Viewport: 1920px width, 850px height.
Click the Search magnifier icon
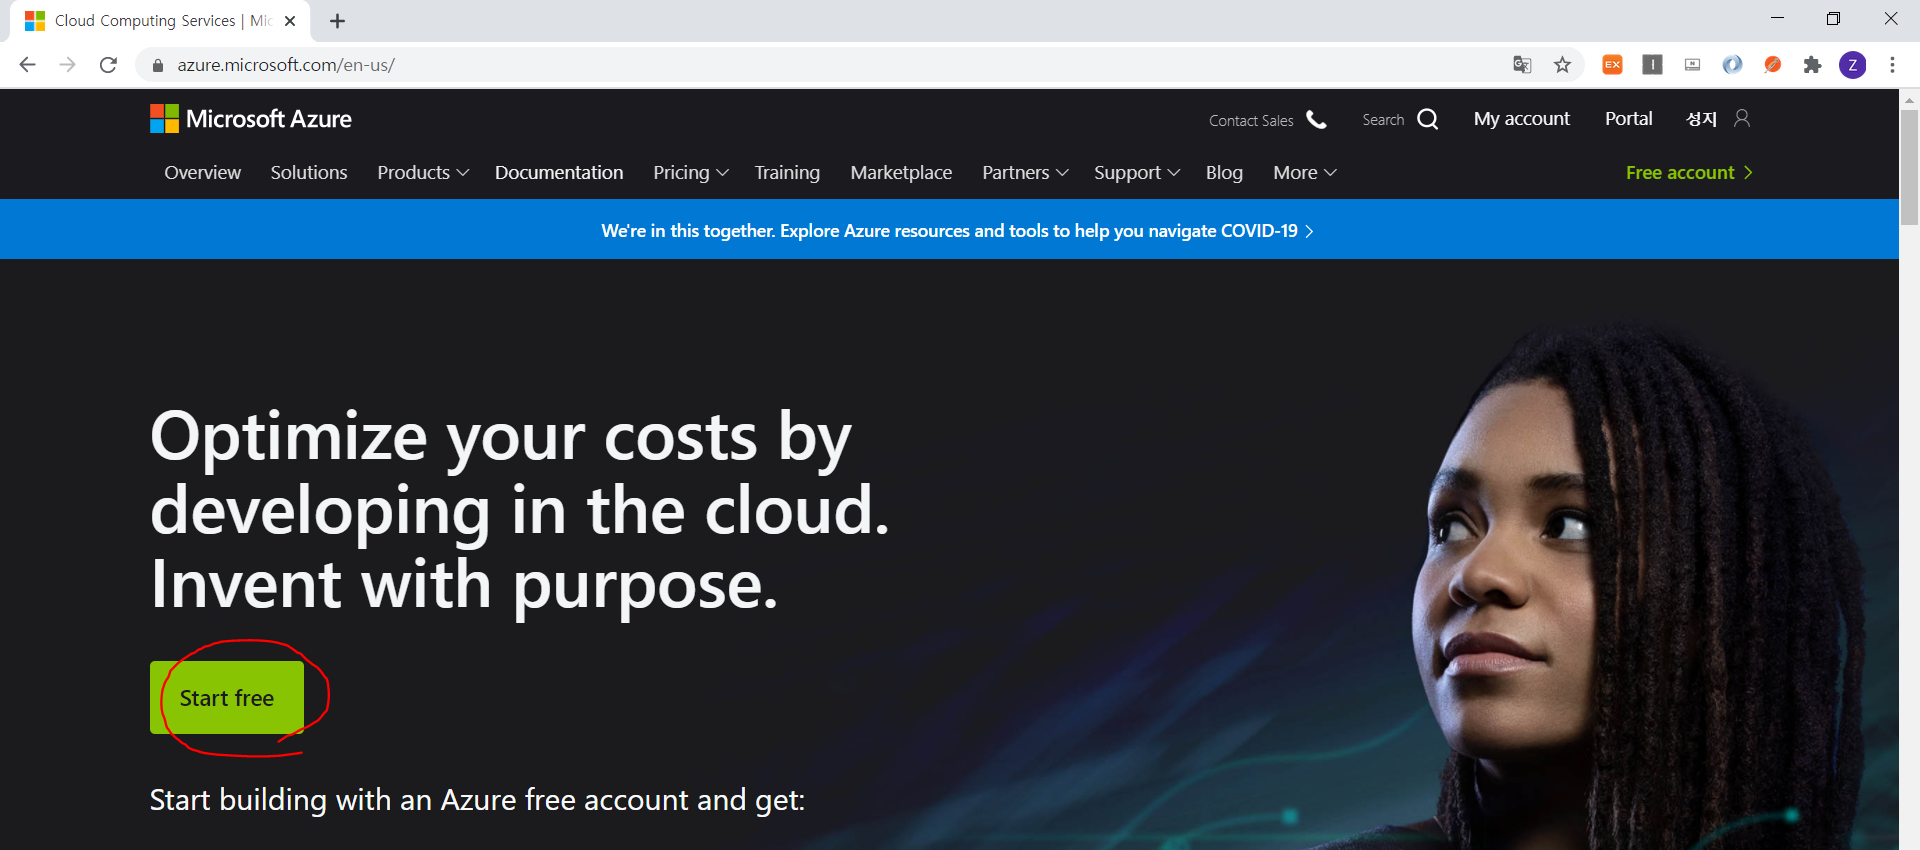coord(1428,119)
